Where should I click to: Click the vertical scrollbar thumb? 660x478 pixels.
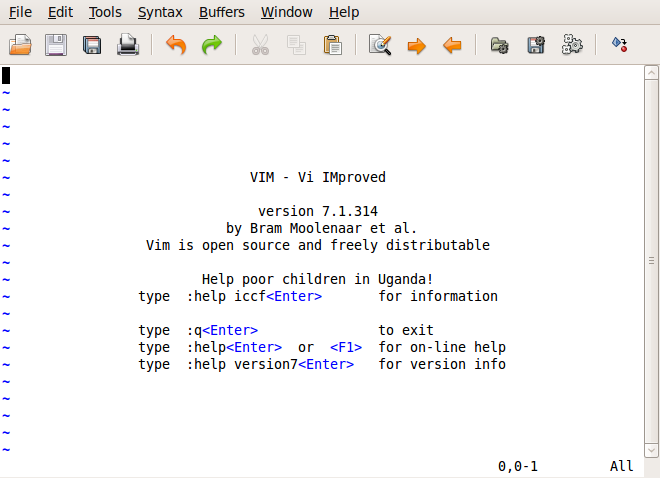pyautogui.click(x=651, y=261)
